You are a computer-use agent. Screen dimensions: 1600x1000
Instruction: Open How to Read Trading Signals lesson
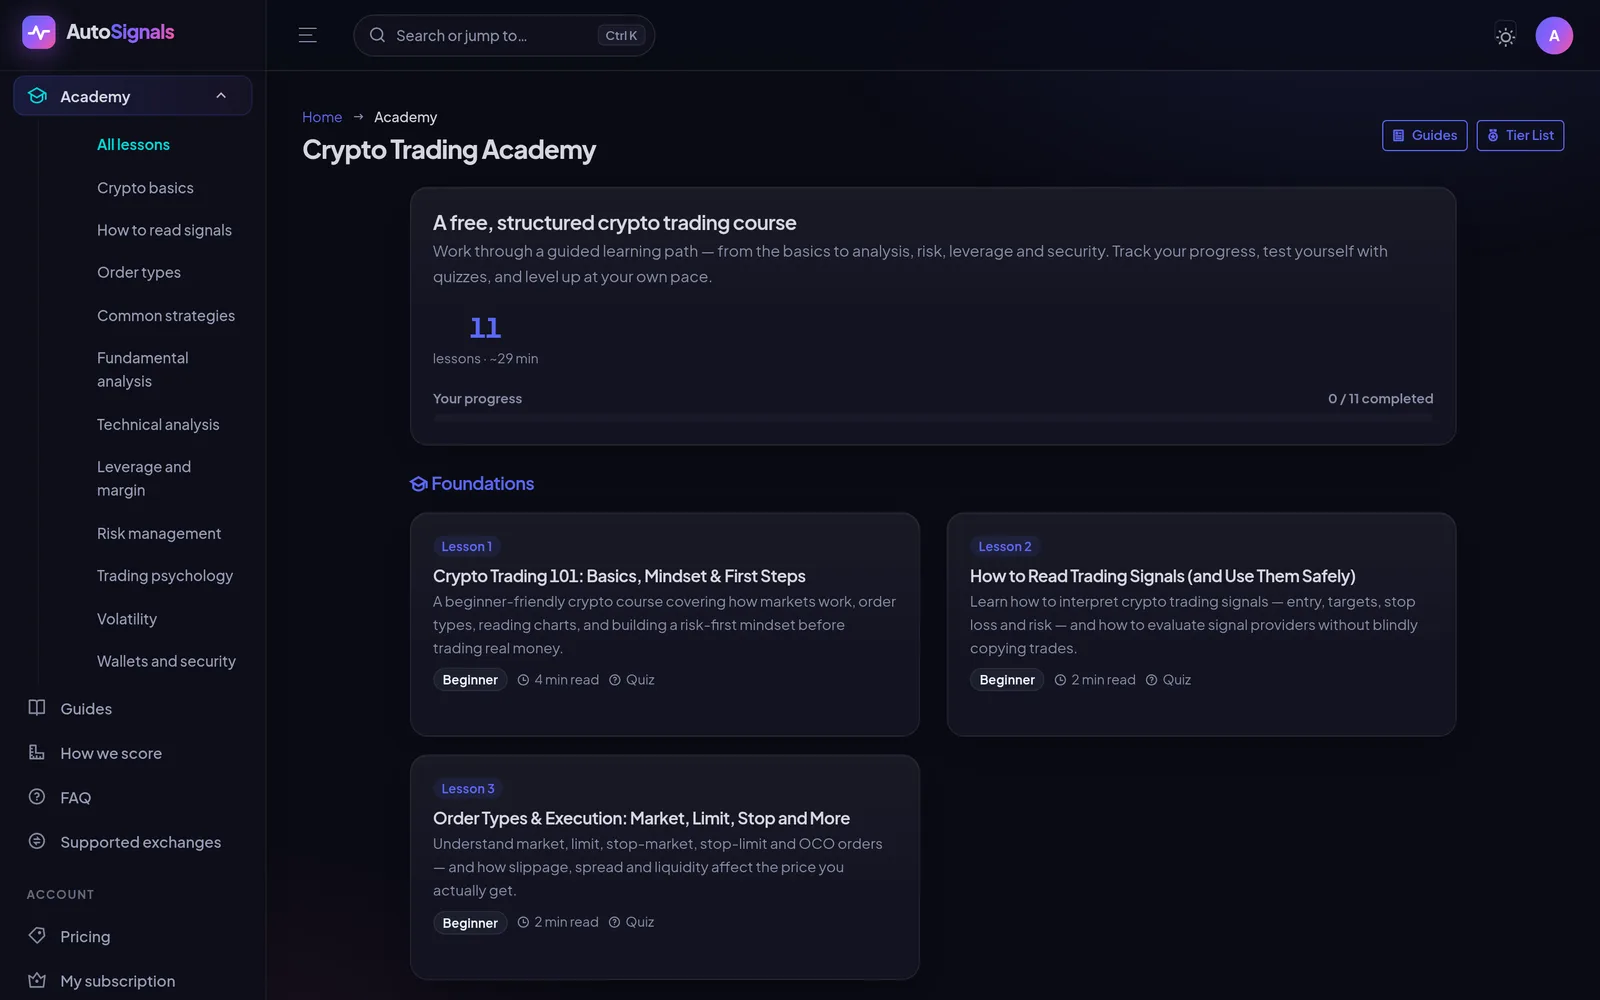(1163, 576)
